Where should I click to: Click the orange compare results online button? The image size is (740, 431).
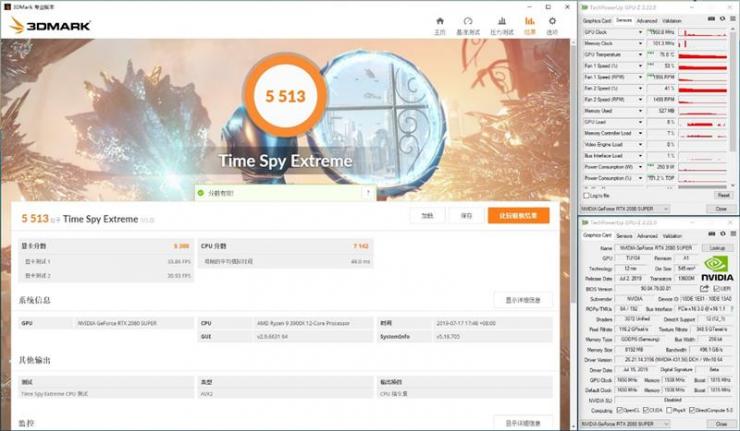[x=518, y=215]
